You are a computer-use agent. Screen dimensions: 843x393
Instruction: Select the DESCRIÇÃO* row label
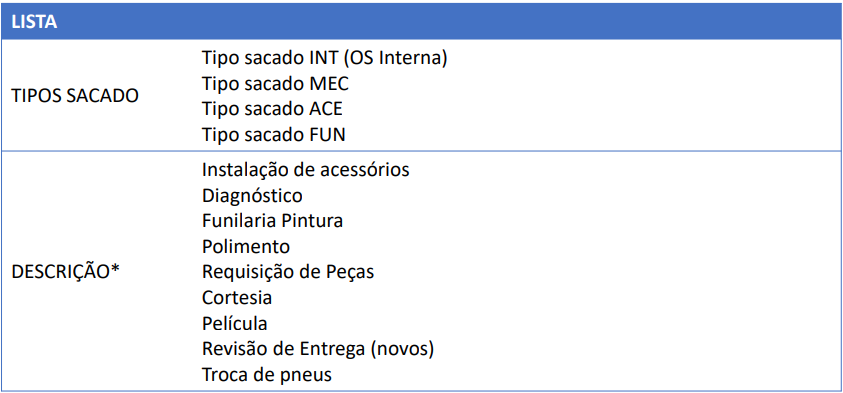point(65,271)
